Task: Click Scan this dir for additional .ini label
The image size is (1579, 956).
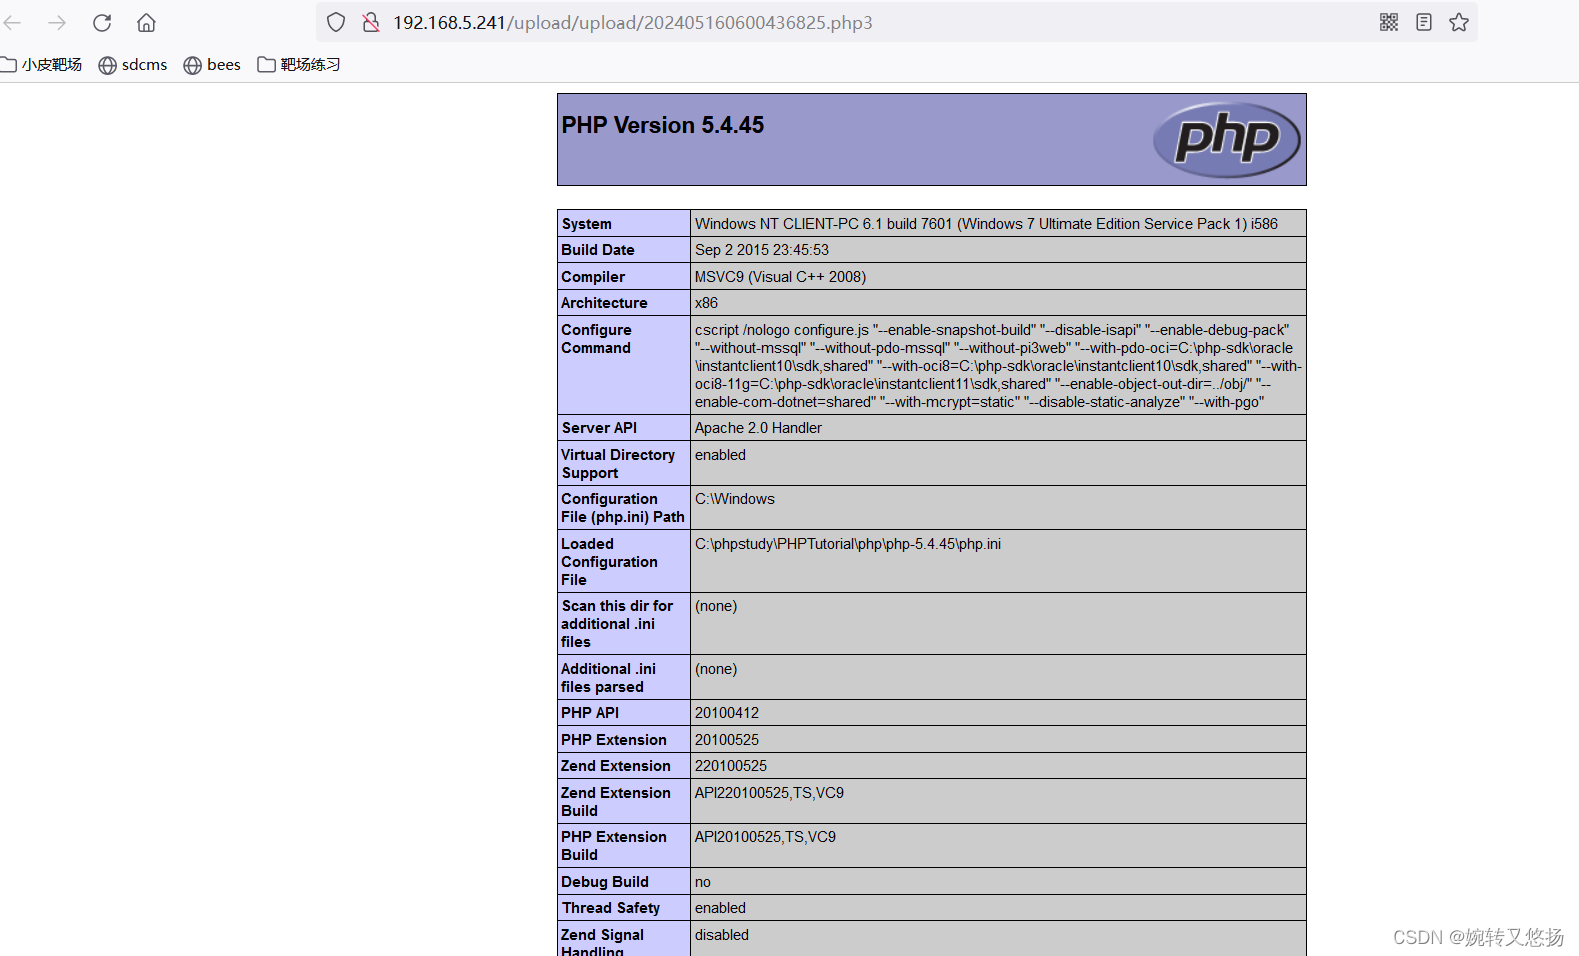Action: tap(617, 624)
